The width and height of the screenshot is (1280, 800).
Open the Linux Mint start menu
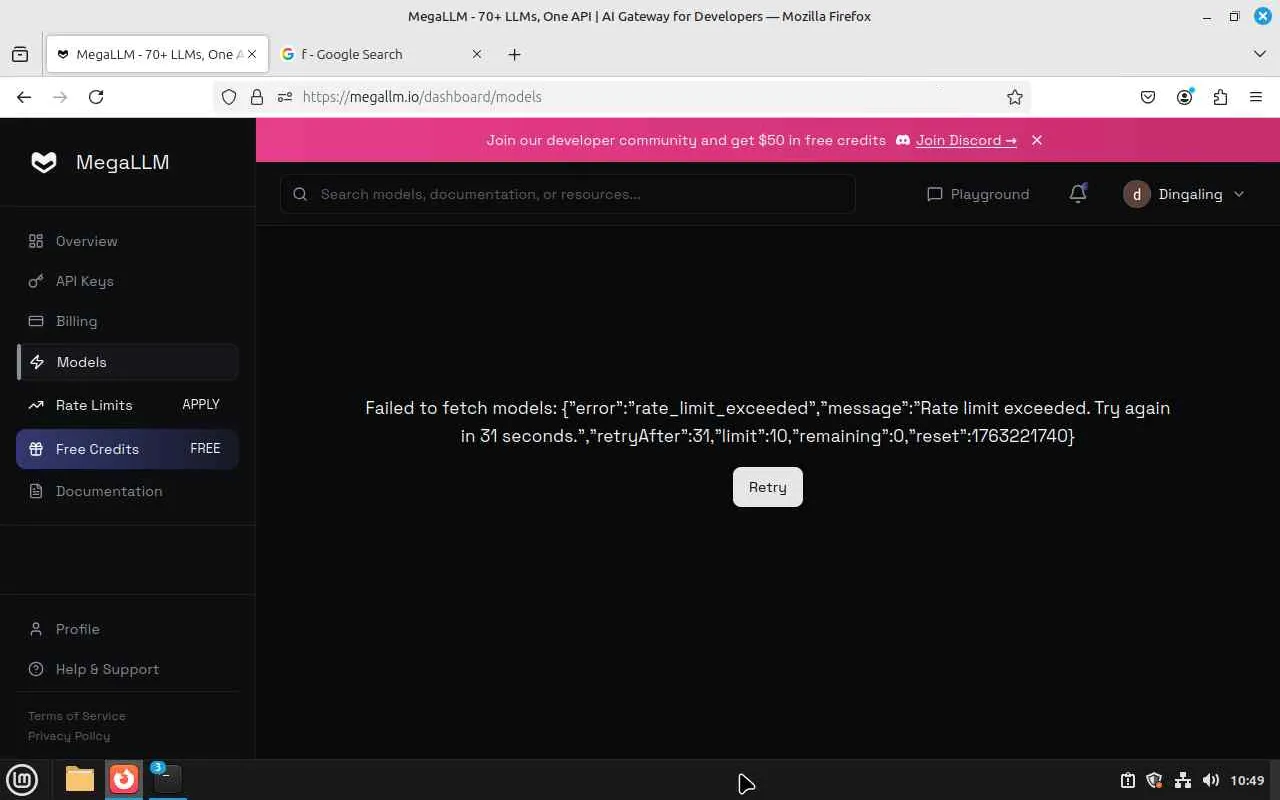tap(22, 779)
